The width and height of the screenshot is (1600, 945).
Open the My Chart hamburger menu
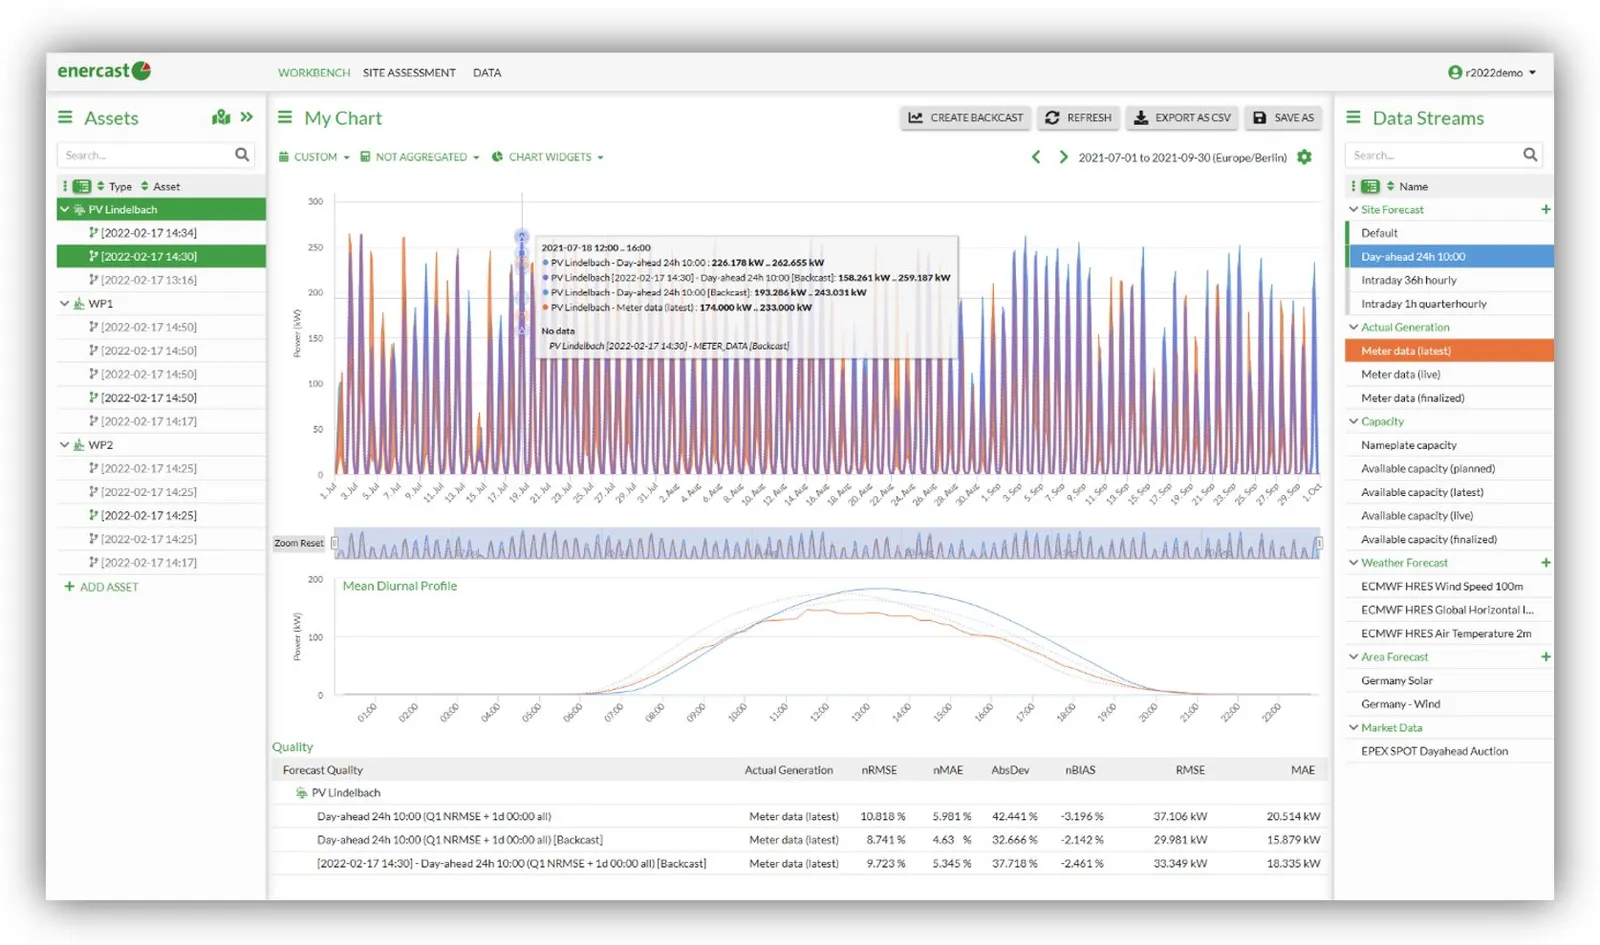point(285,117)
